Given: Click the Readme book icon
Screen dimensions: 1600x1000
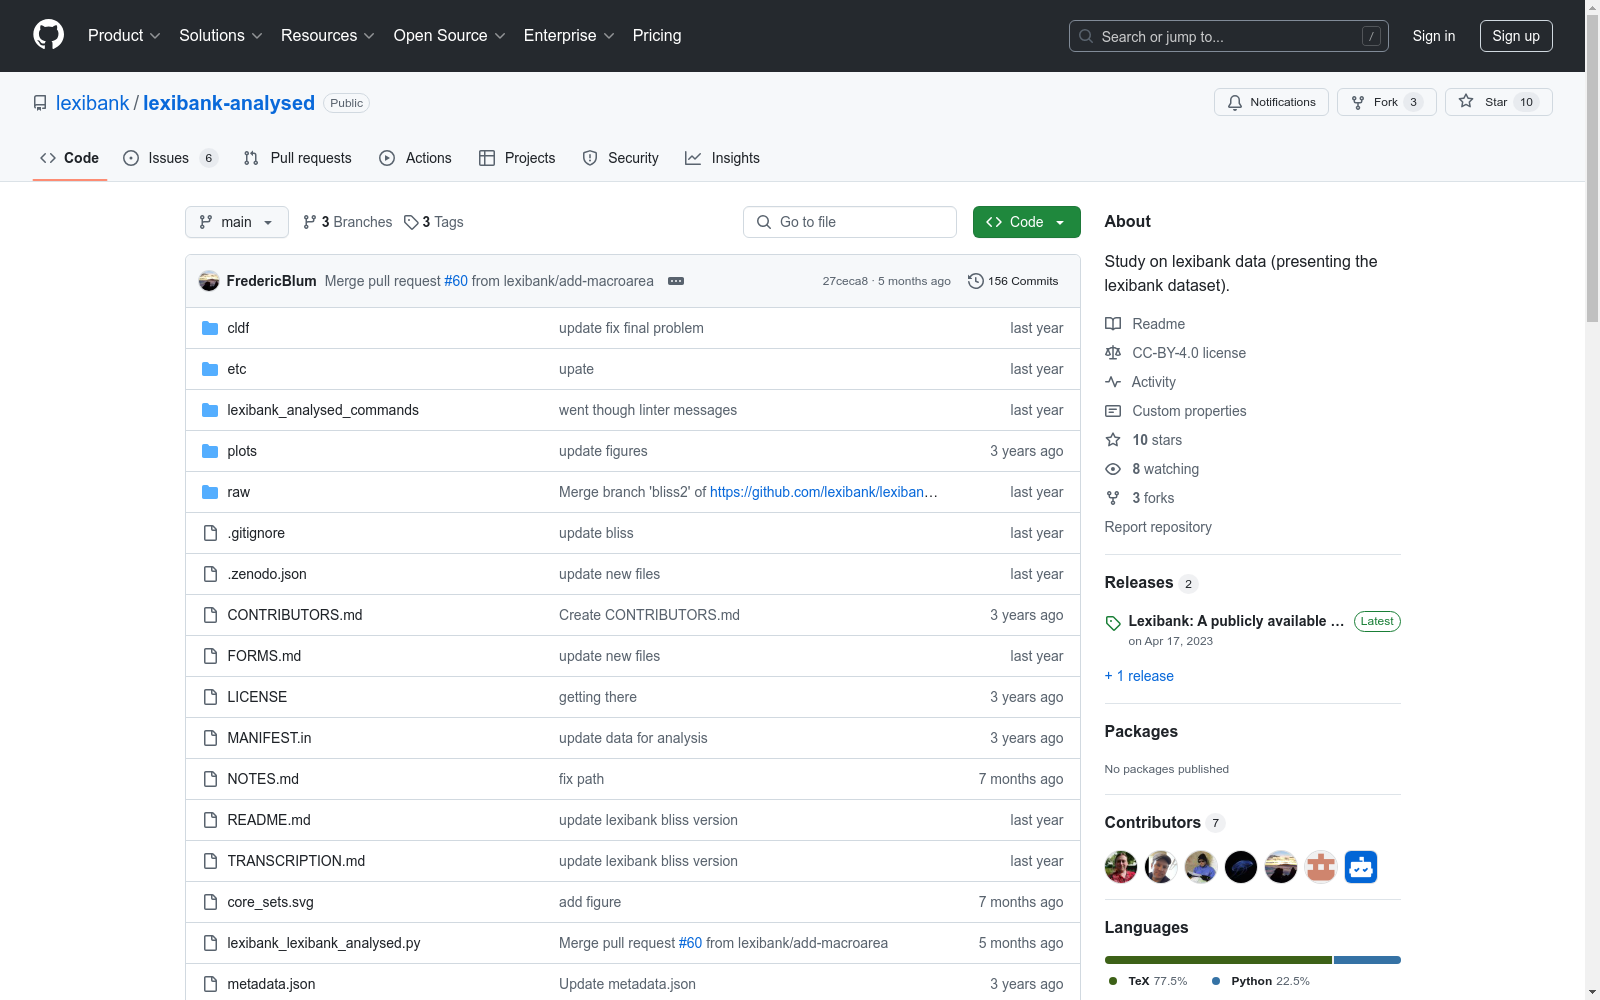Looking at the screenshot, I should coord(1113,324).
